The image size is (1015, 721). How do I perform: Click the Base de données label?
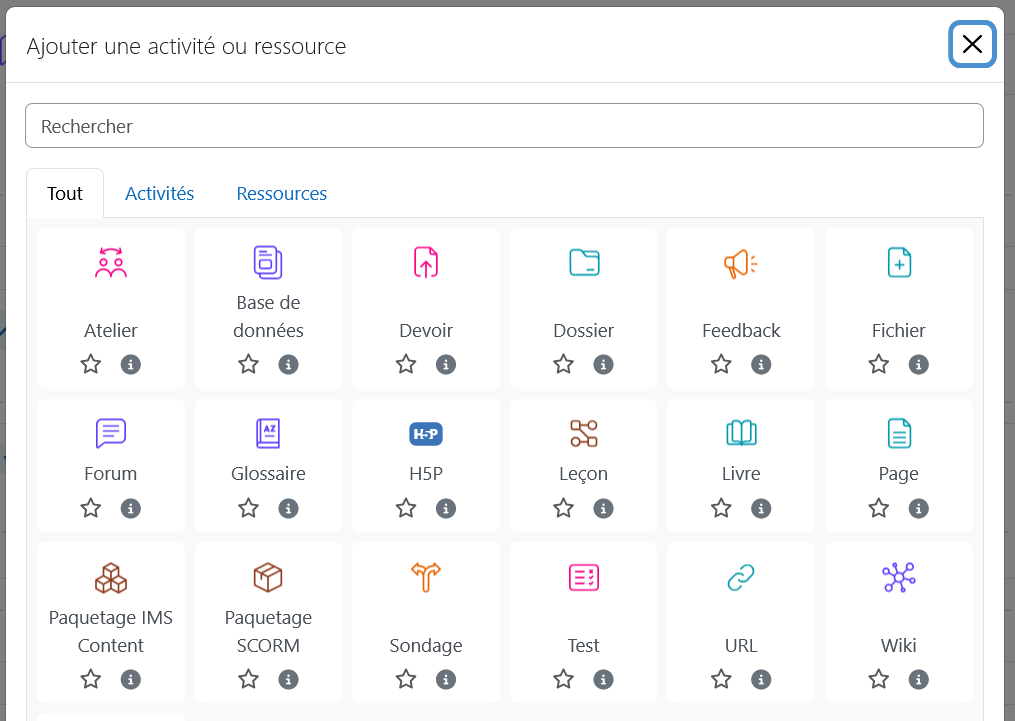click(268, 316)
